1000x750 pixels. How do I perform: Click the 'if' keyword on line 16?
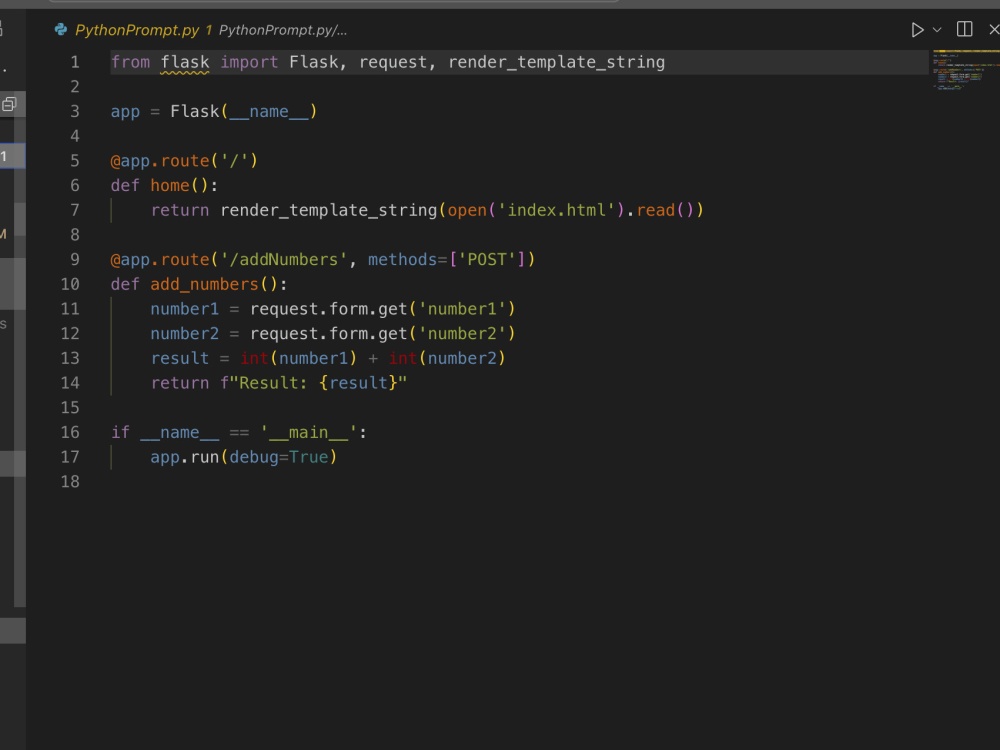tap(121, 432)
